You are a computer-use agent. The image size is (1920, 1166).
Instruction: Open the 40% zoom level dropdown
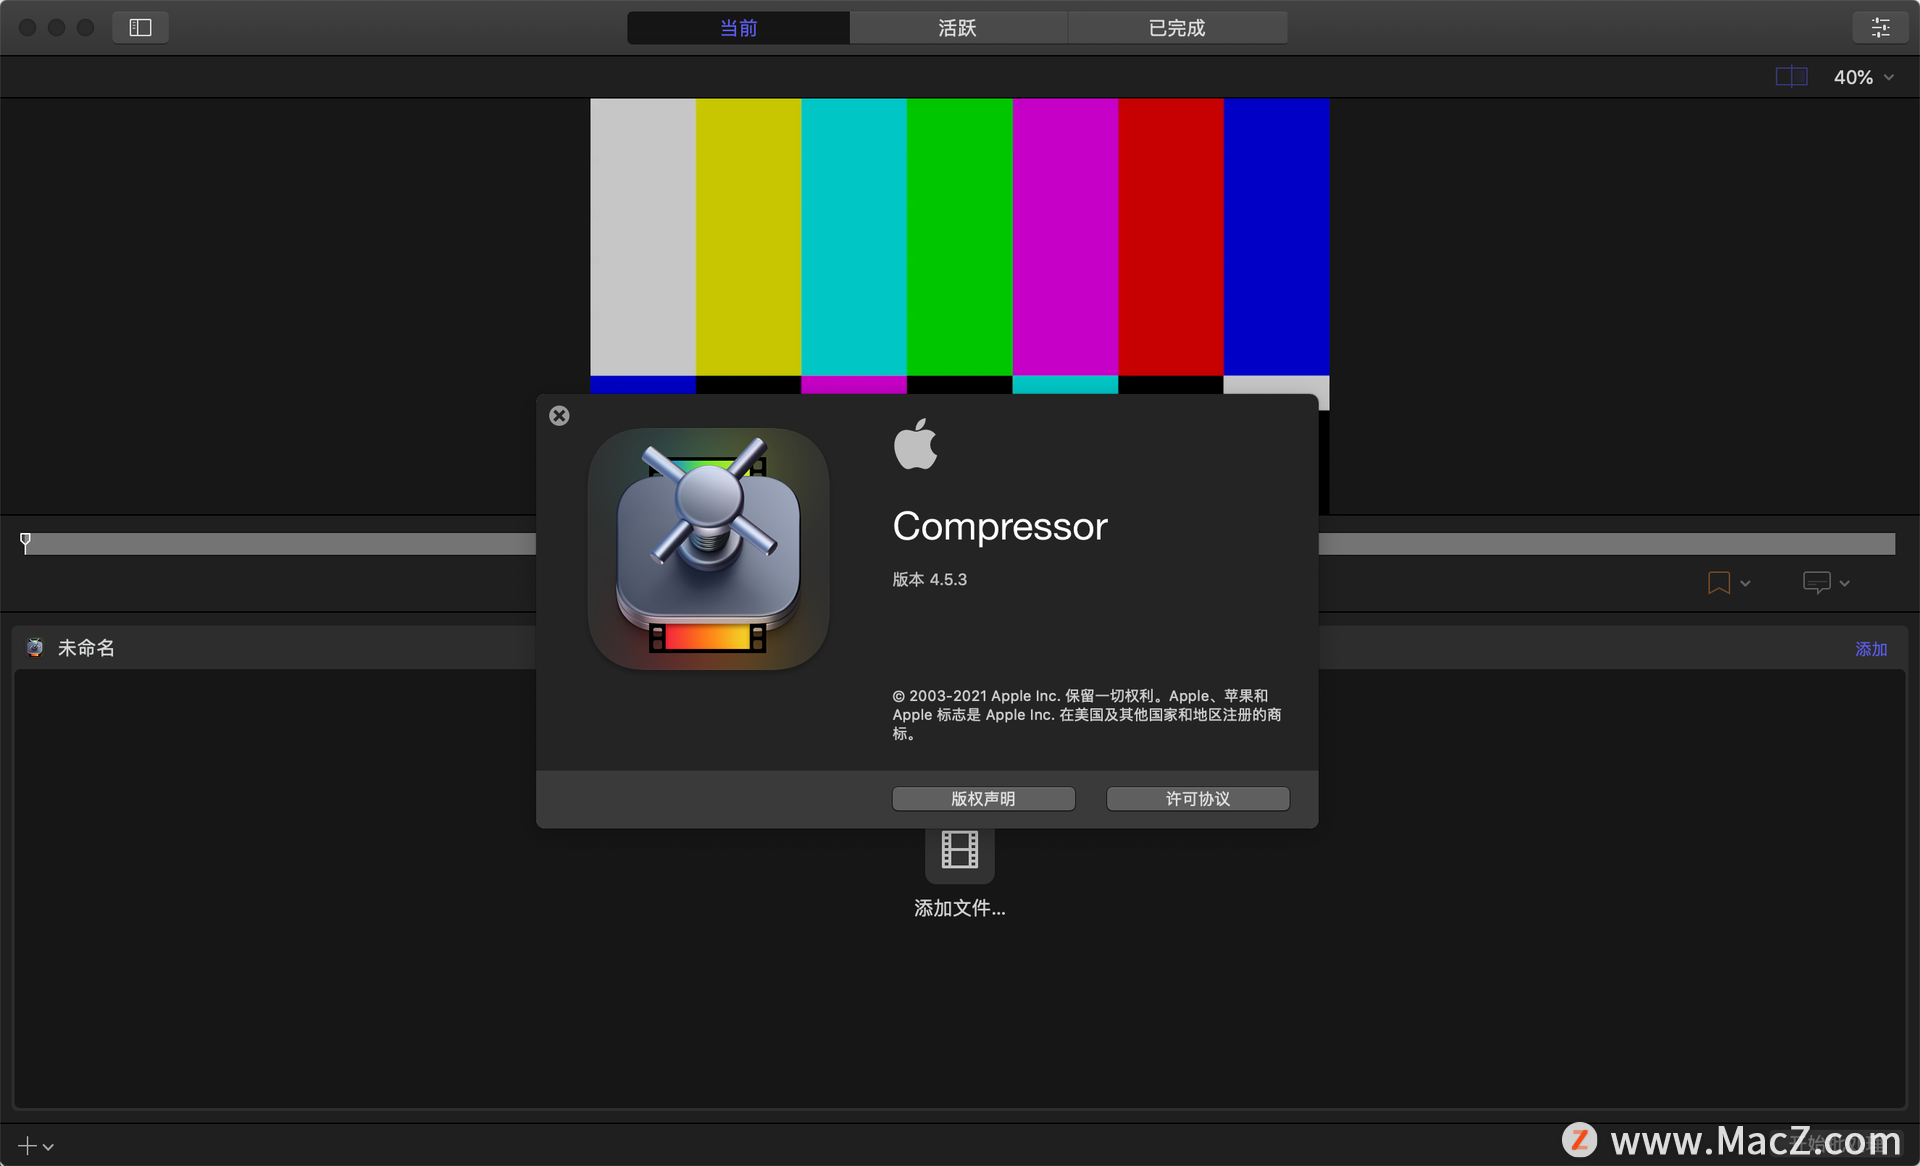1864,77
